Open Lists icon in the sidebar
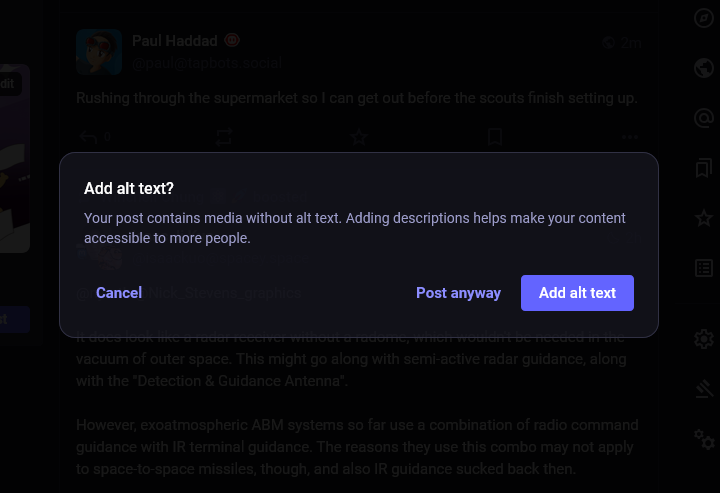This screenshot has width=720, height=493. point(704,267)
